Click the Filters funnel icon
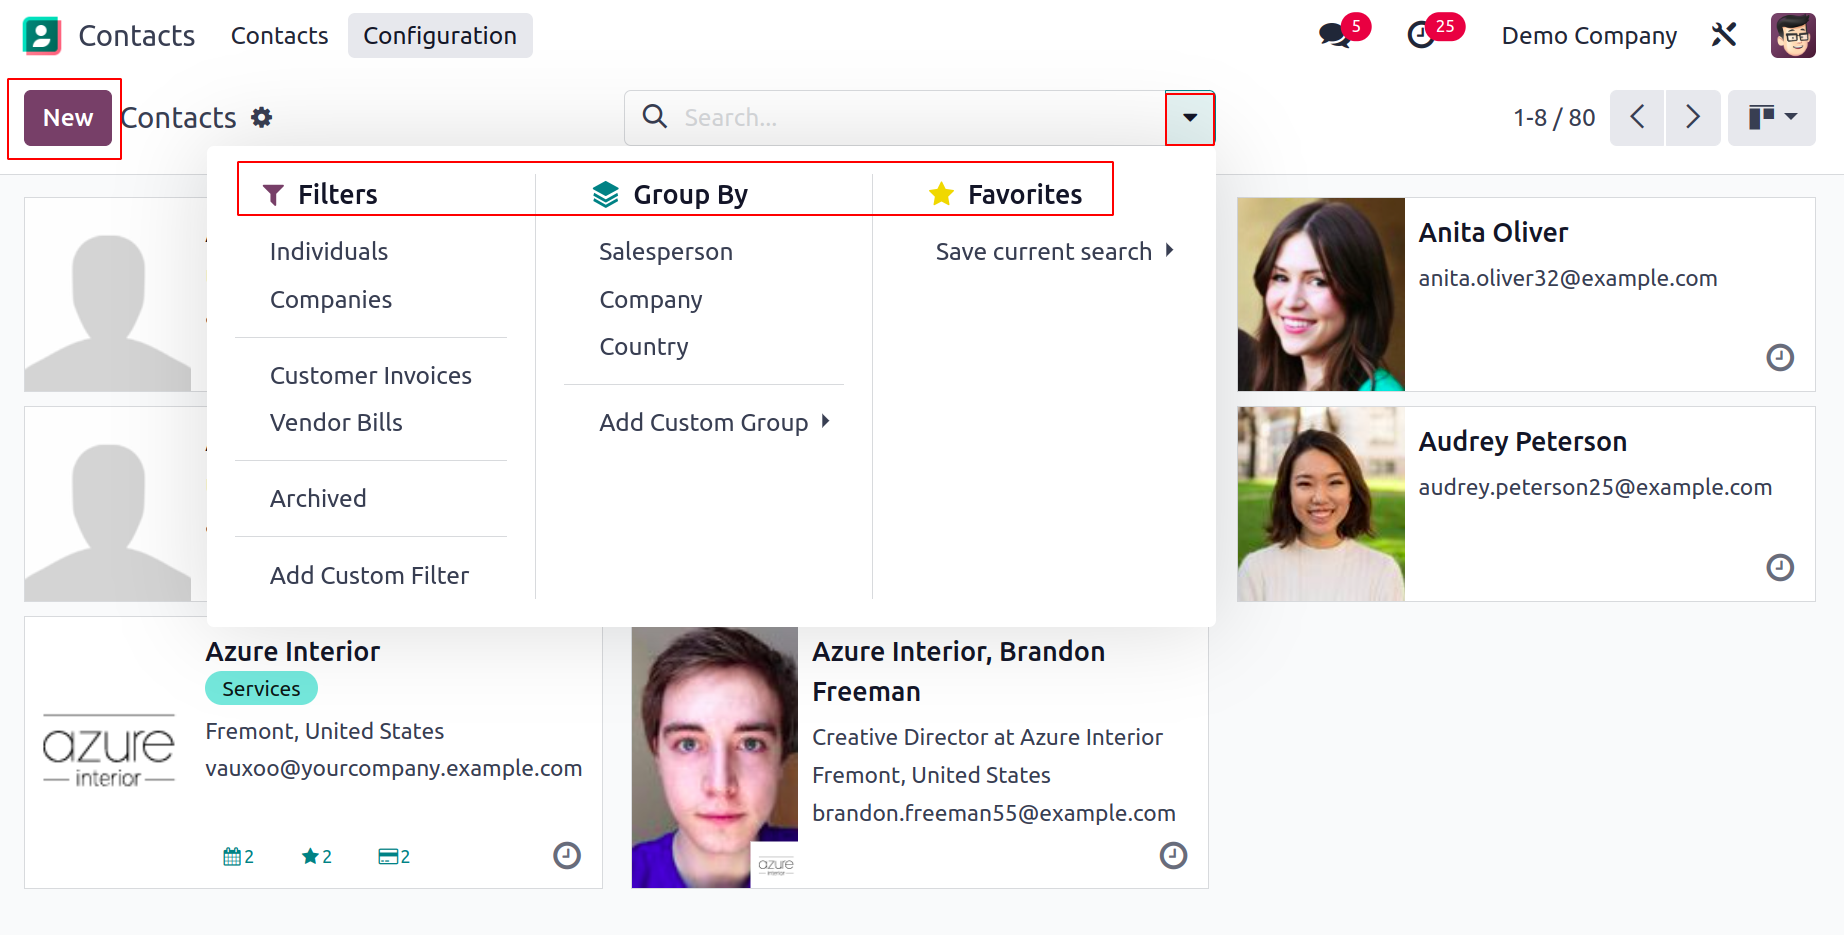This screenshot has height=935, width=1844. click(x=273, y=195)
